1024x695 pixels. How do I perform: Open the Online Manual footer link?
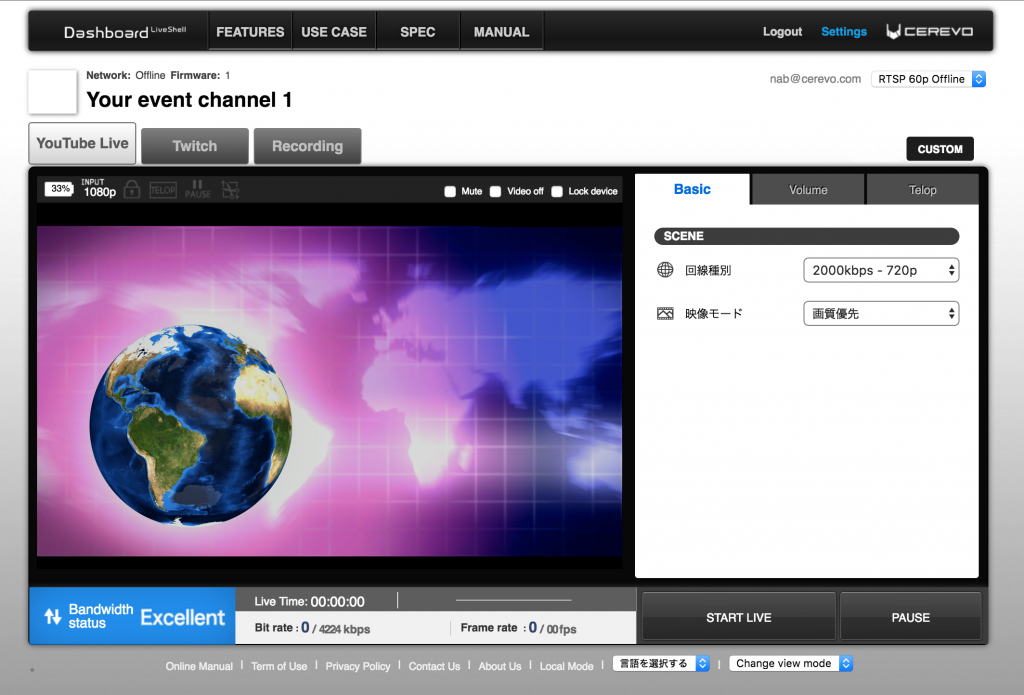(x=199, y=666)
